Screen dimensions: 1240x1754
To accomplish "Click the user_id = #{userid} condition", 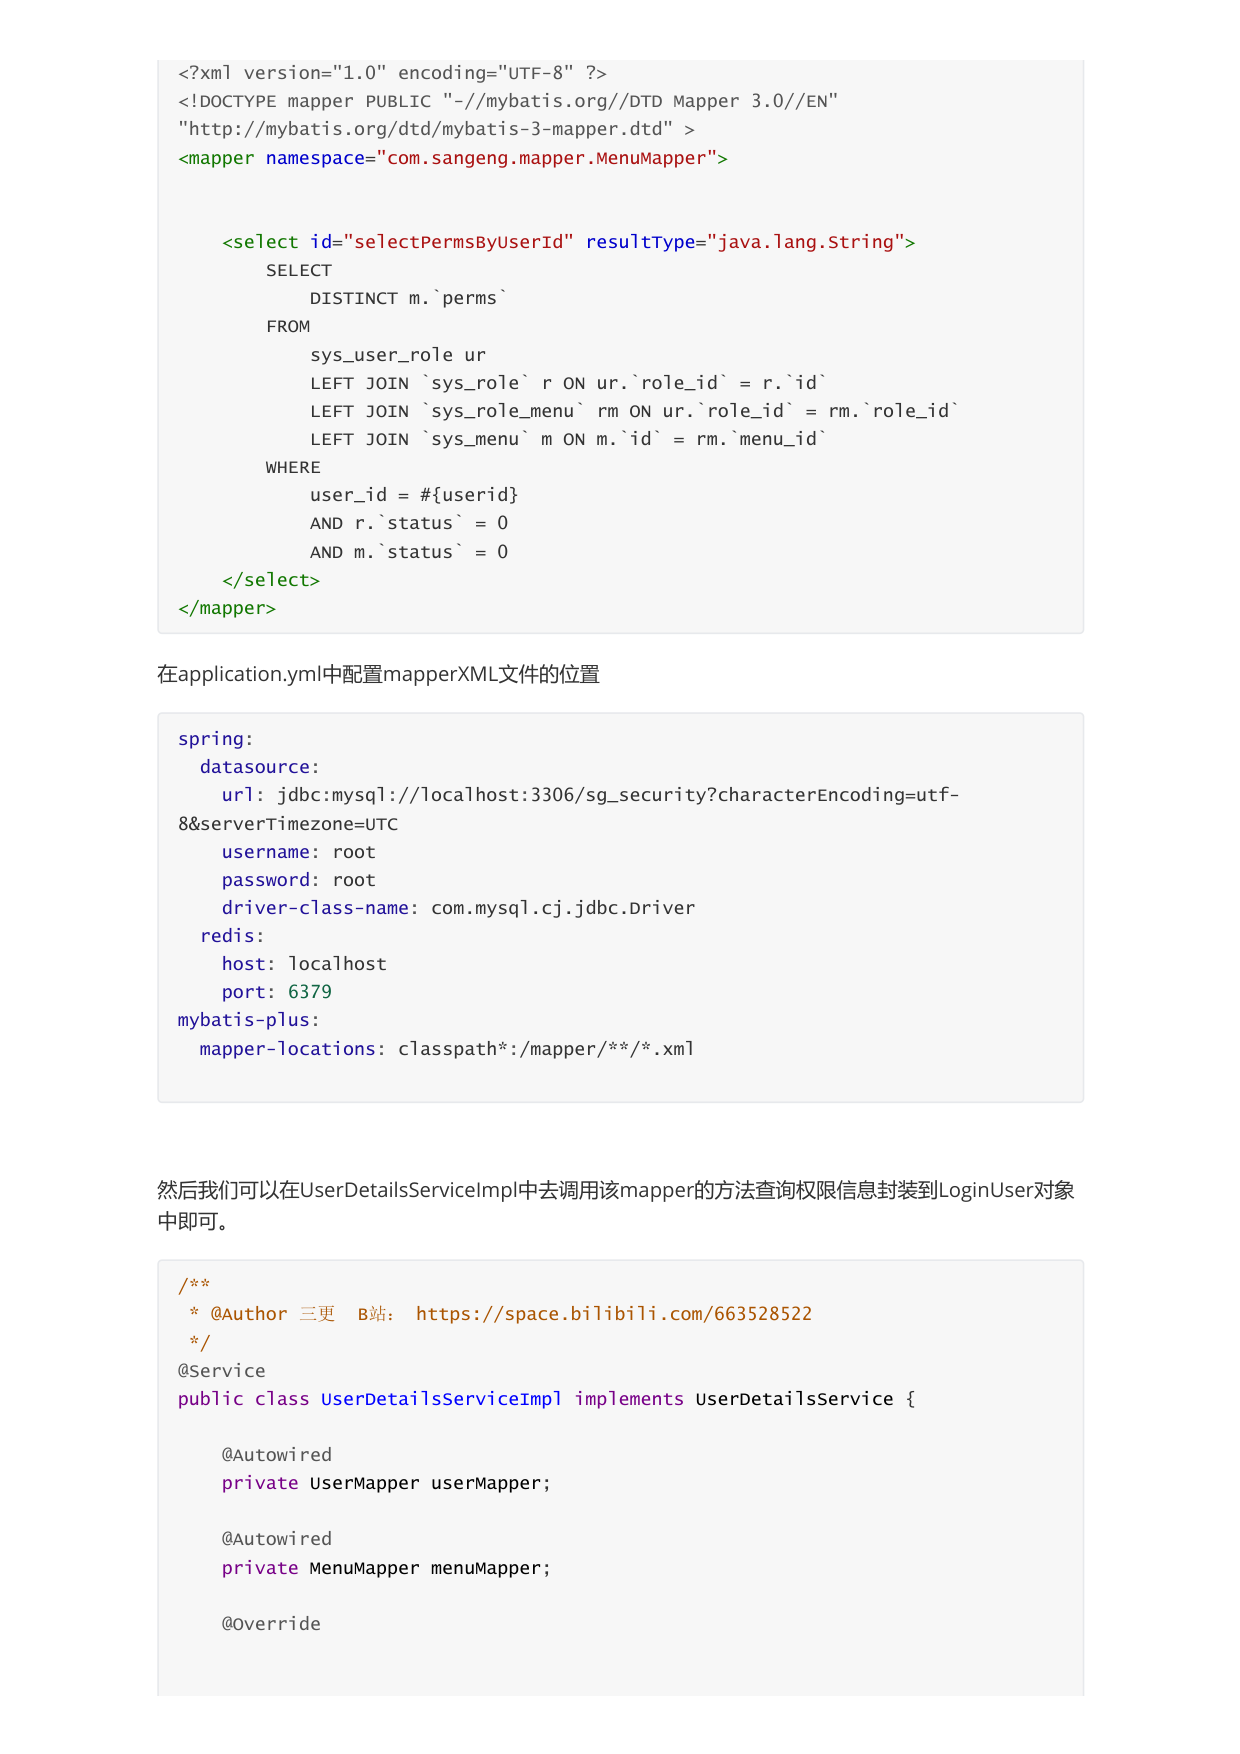I will point(414,495).
